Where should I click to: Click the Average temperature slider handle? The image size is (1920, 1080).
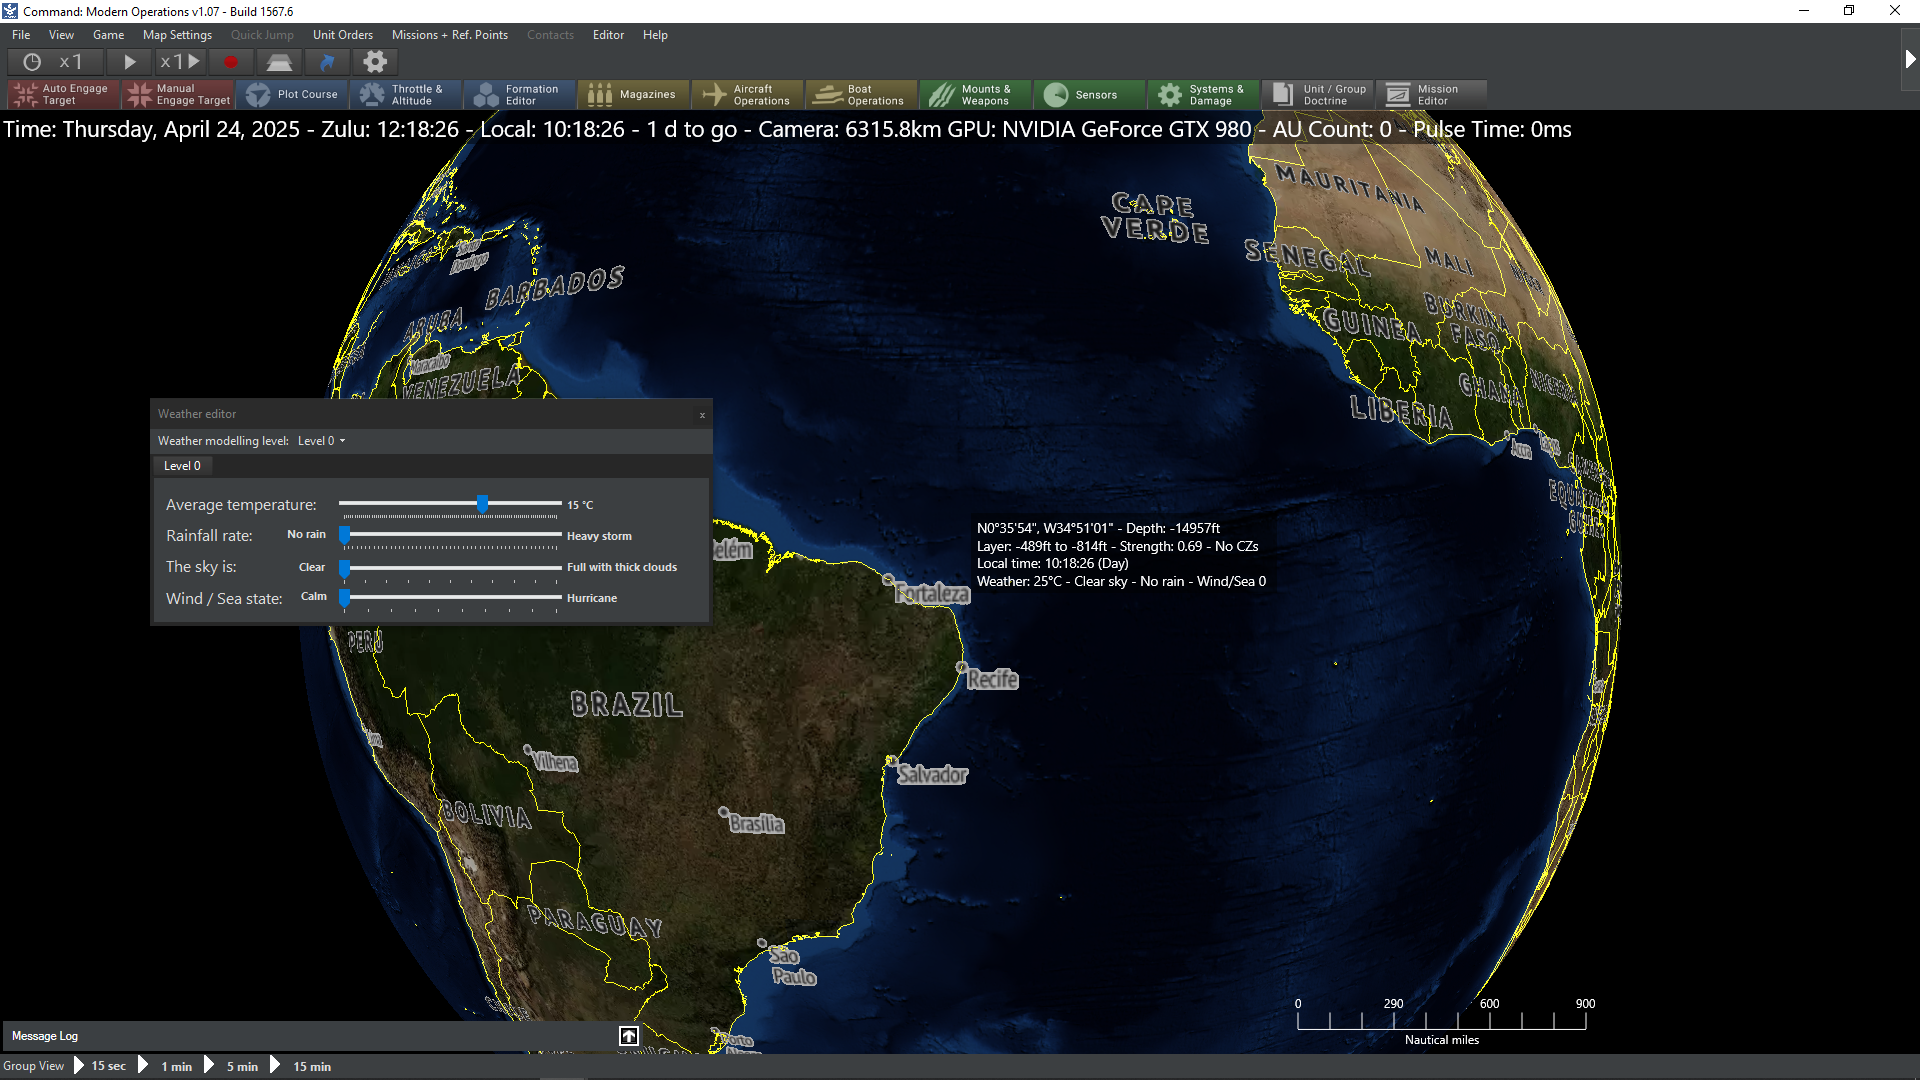483,504
